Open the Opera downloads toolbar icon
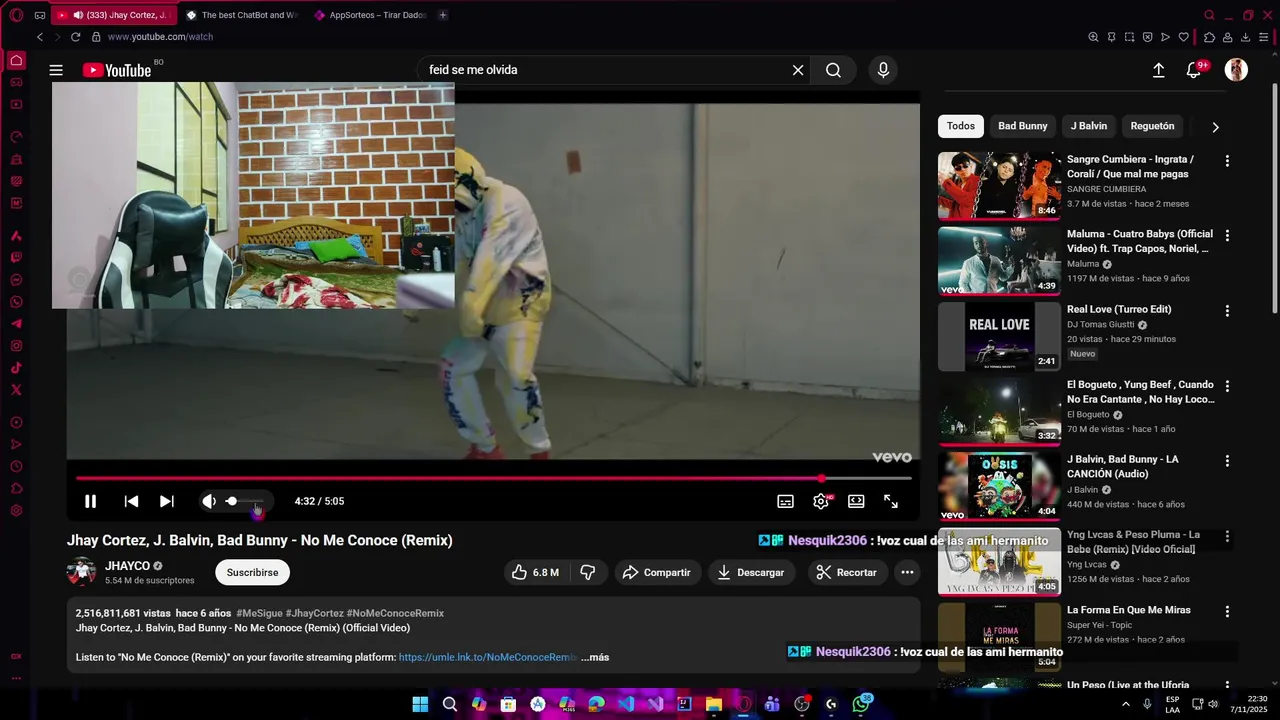The height and width of the screenshot is (720, 1280). (1246, 37)
